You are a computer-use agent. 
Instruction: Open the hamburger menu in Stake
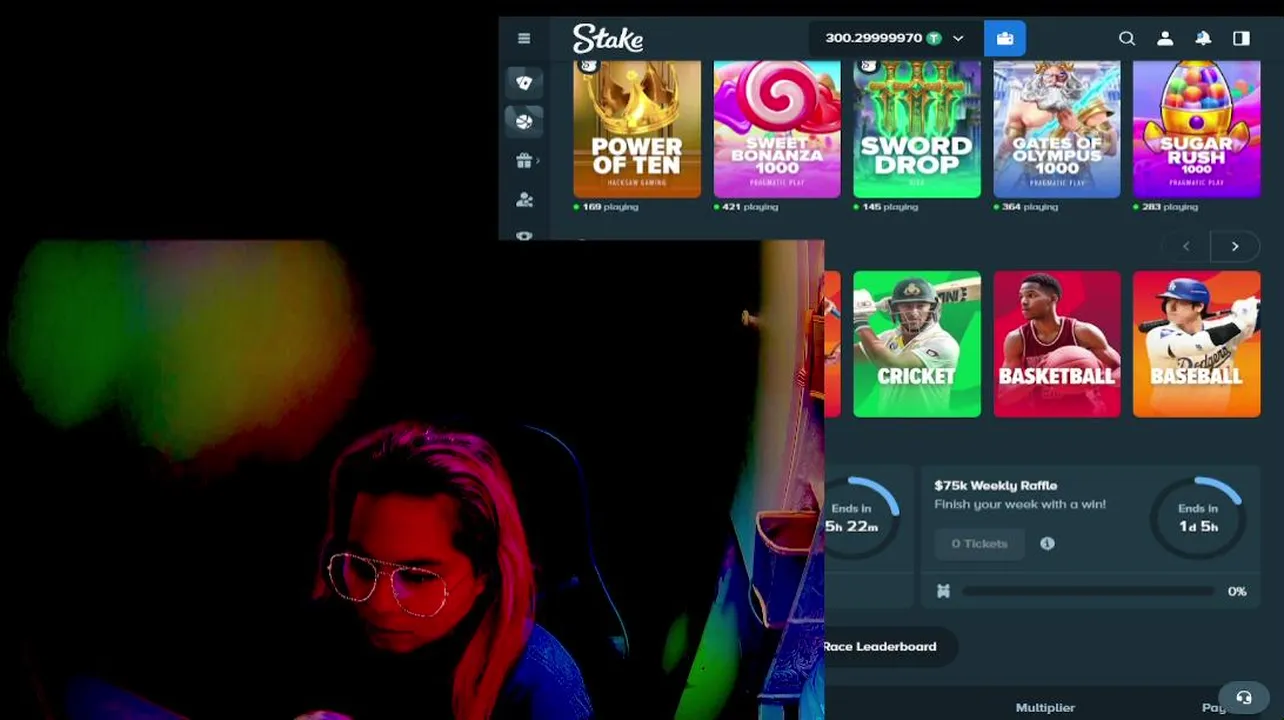click(524, 38)
